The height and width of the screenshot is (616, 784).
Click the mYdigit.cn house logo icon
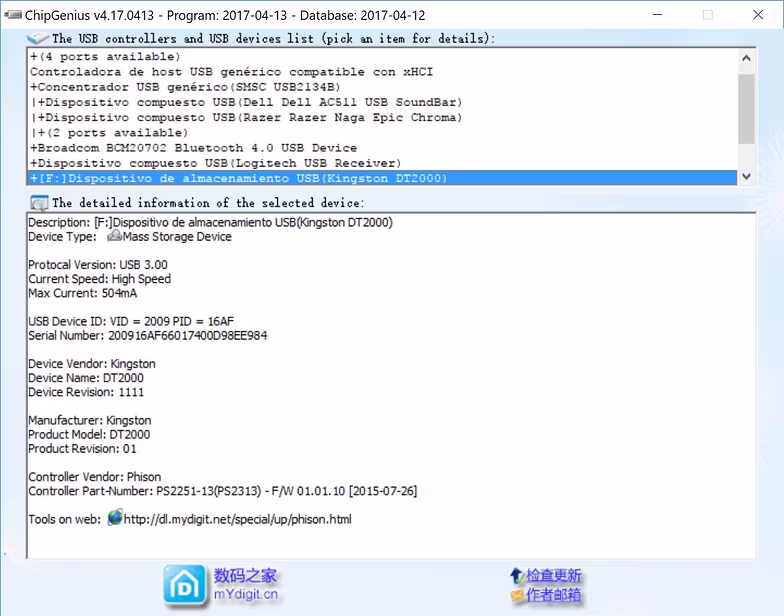pos(184,586)
